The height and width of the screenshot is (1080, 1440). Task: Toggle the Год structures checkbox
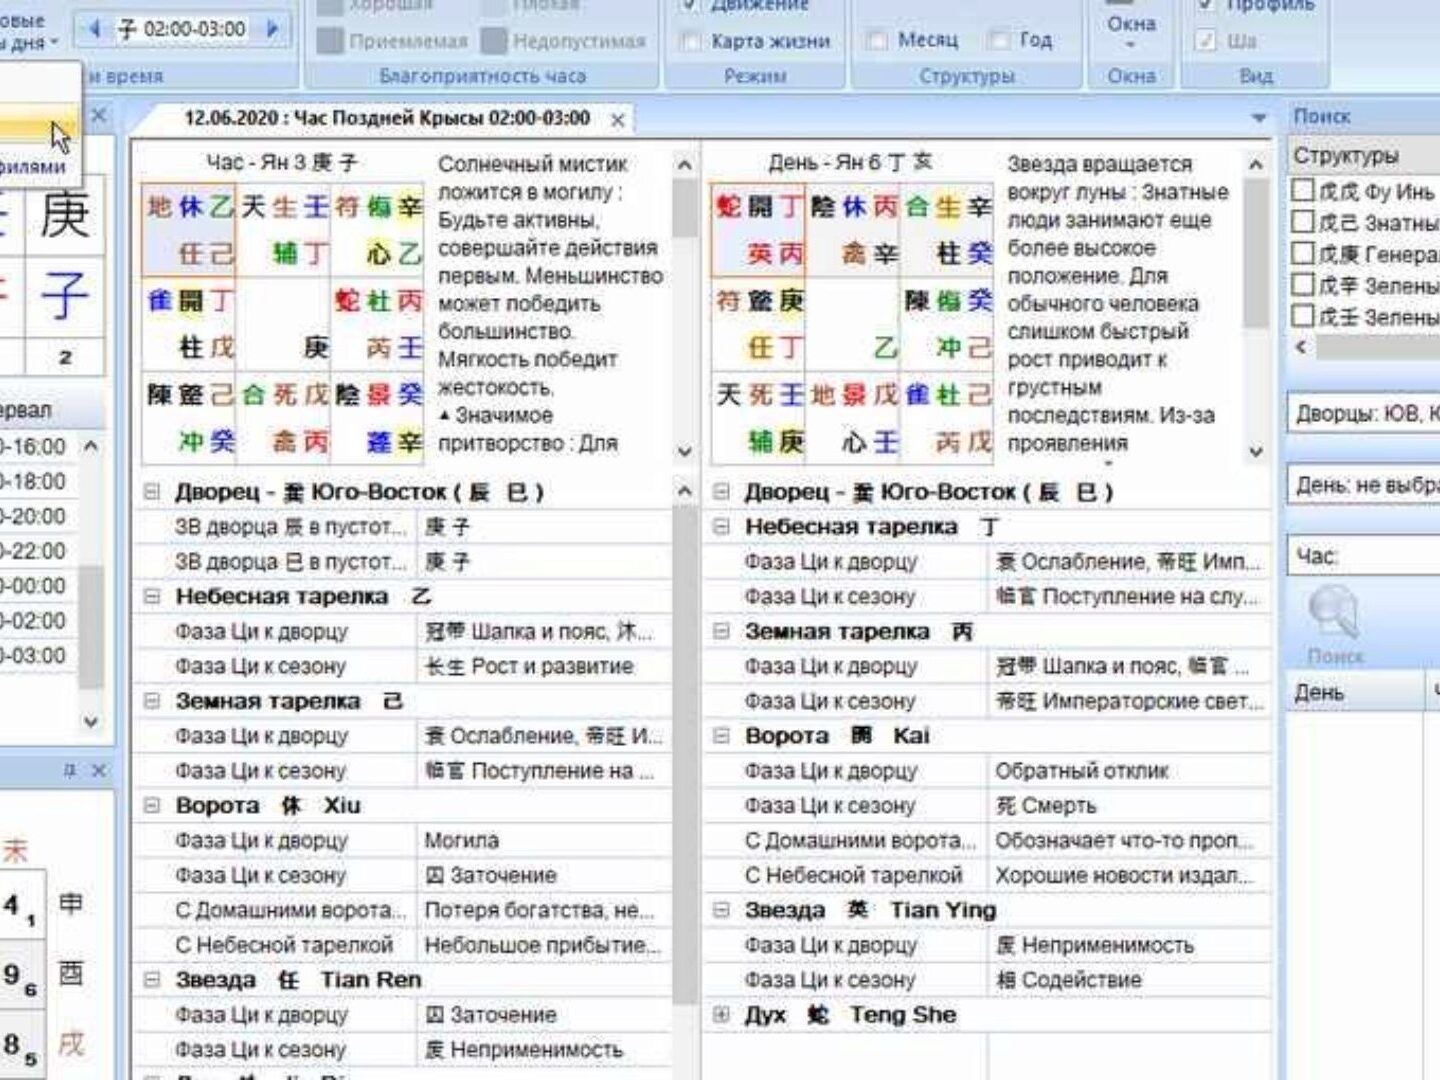[x=998, y=40]
